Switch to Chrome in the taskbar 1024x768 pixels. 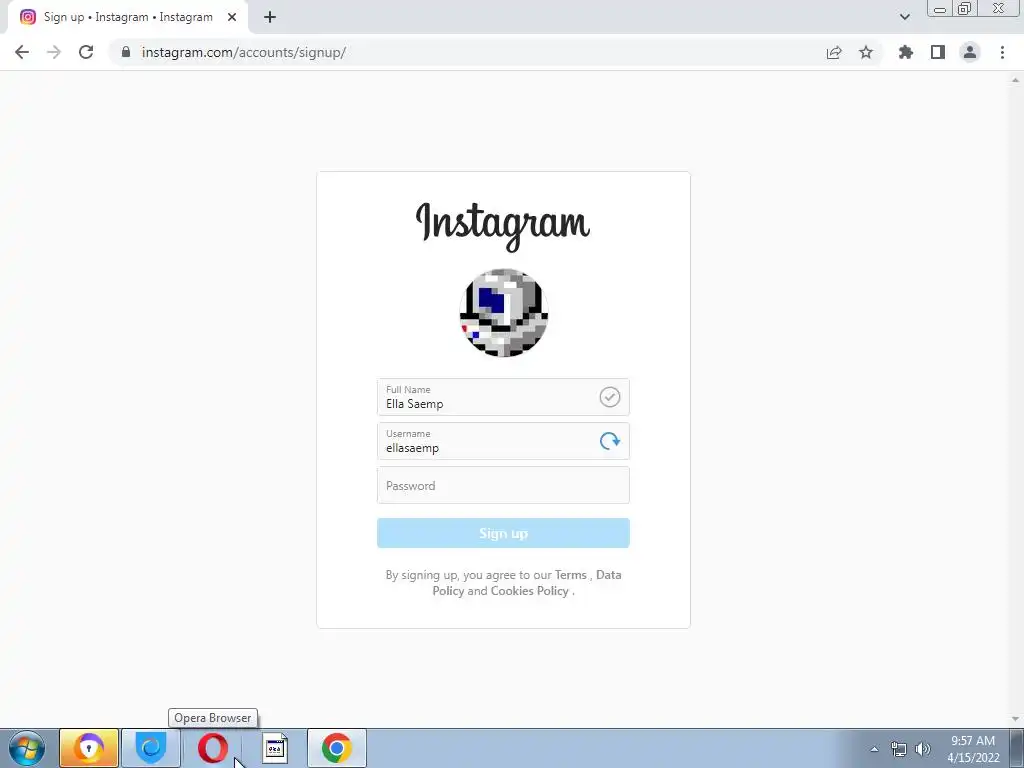point(337,748)
